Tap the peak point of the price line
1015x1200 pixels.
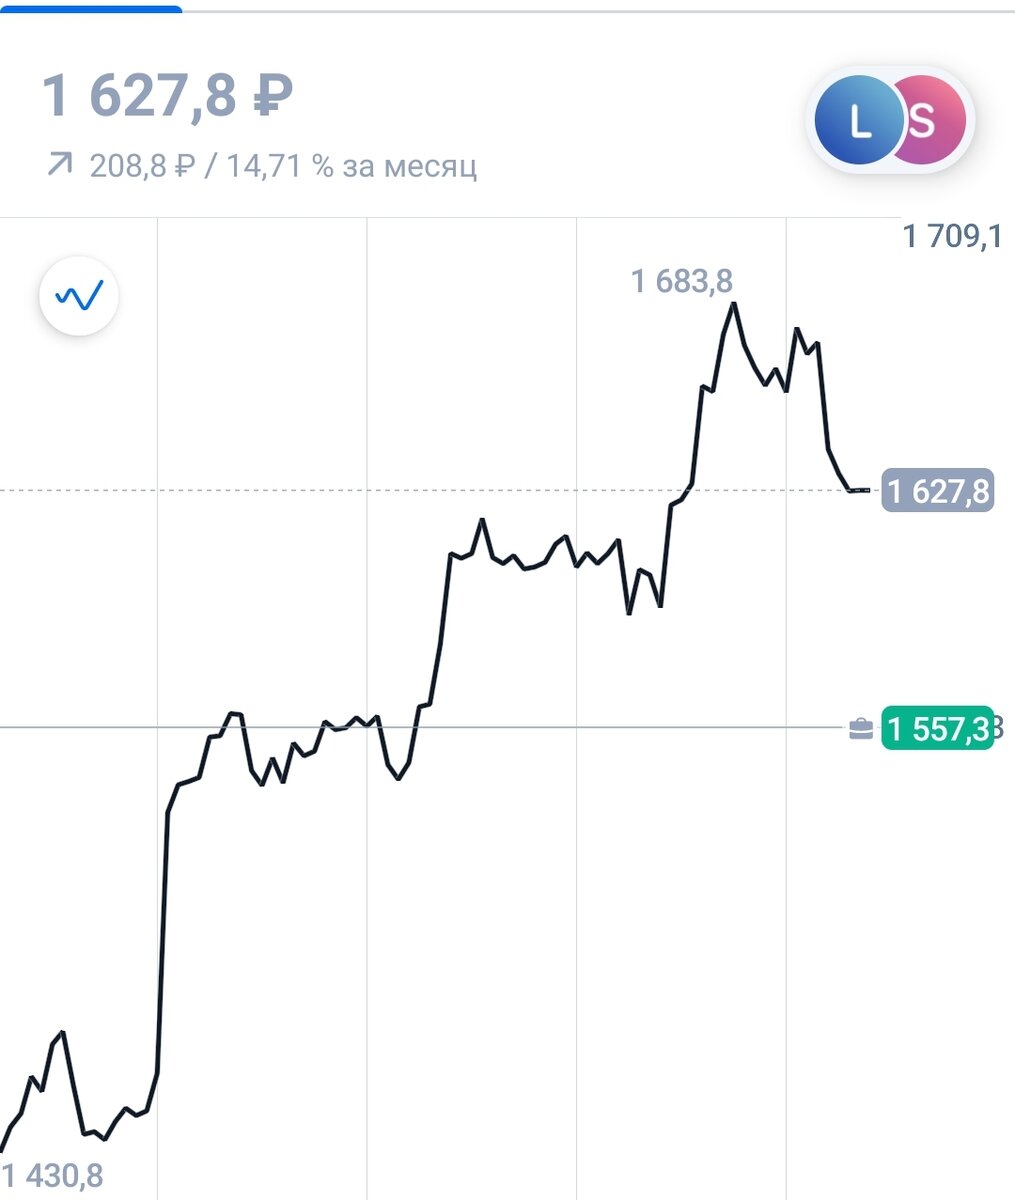[734, 303]
